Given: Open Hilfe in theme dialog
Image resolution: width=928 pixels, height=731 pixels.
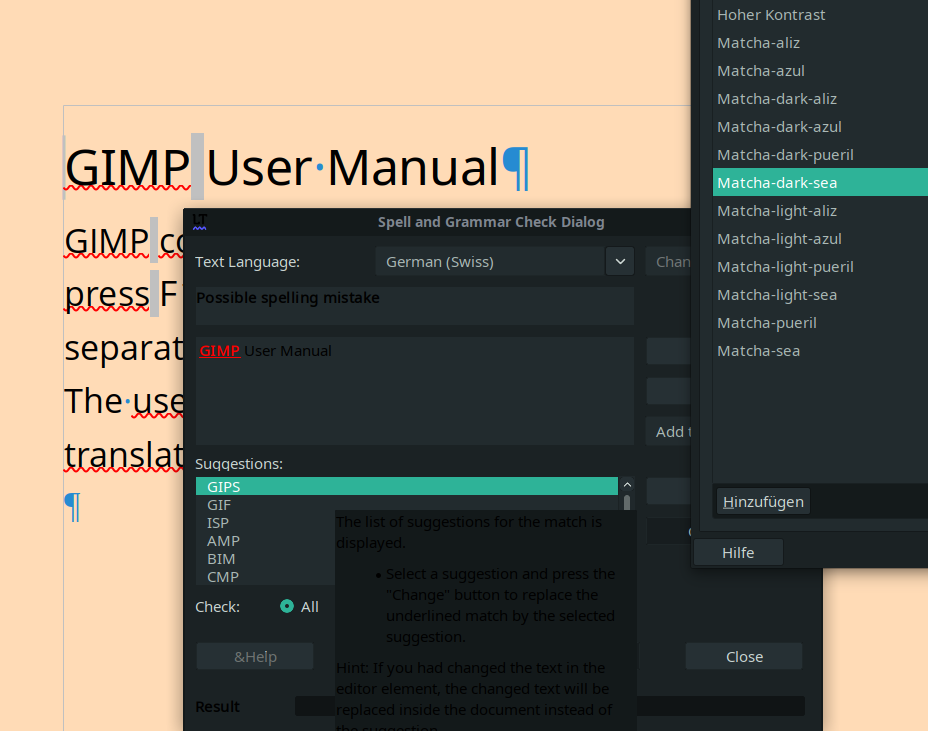Looking at the screenshot, I should point(738,553).
